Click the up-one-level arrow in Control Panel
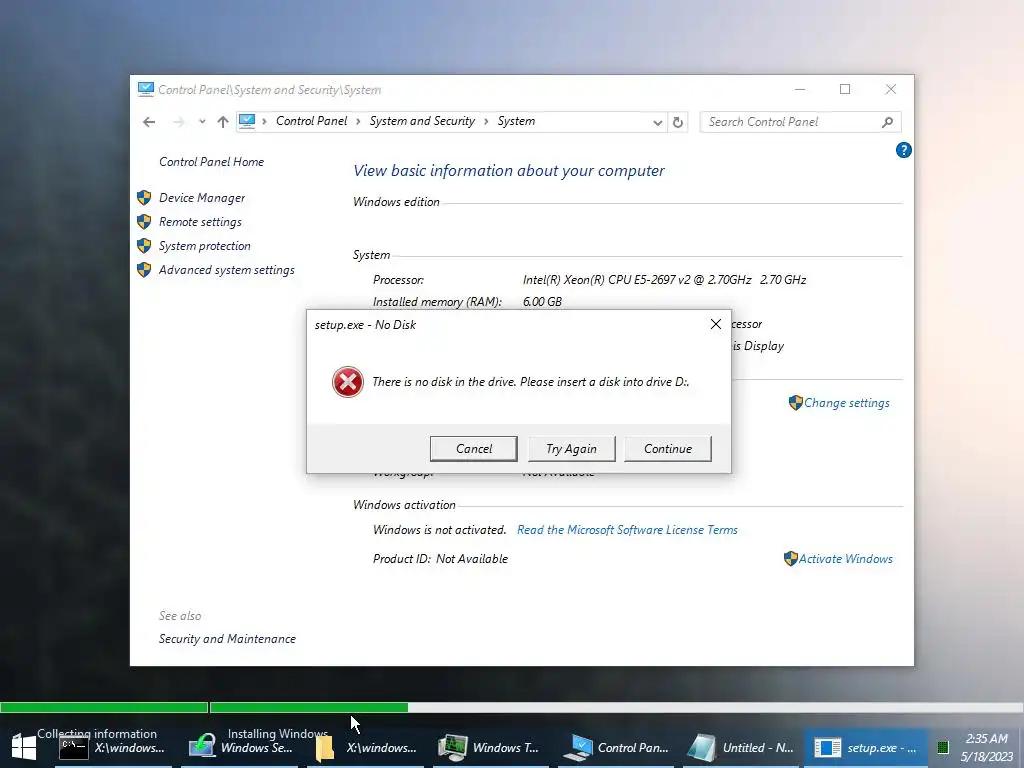This screenshot has height=768, width=1024. point(223,122)
